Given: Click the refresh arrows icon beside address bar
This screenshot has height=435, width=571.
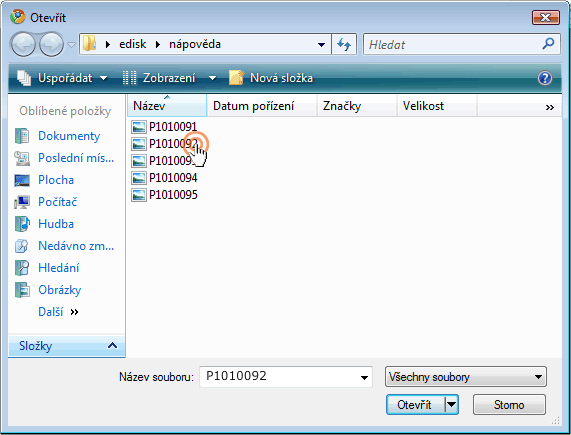Looking at the screenshot, I should (344, 44).
